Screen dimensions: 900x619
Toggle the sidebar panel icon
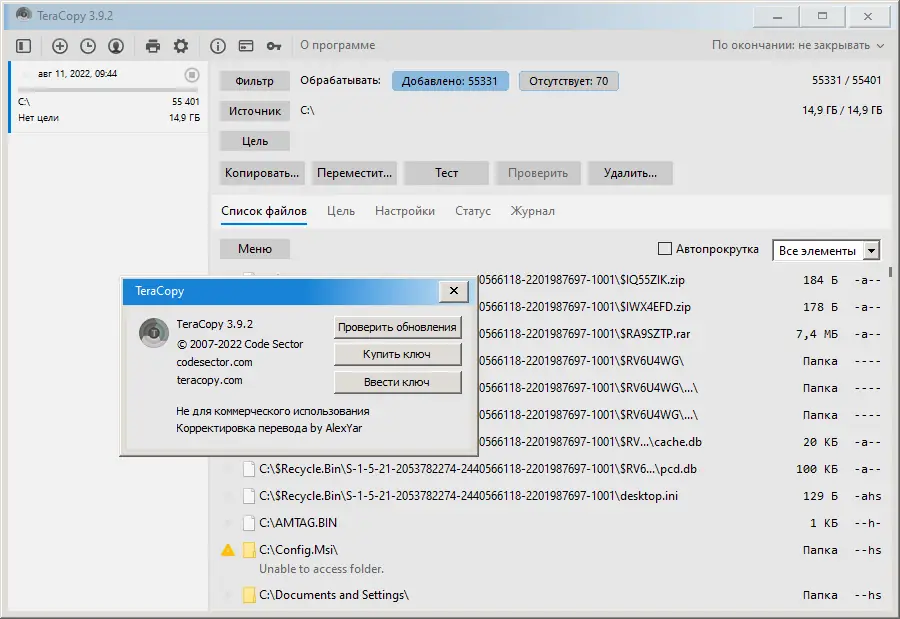(x=24, y=46)
